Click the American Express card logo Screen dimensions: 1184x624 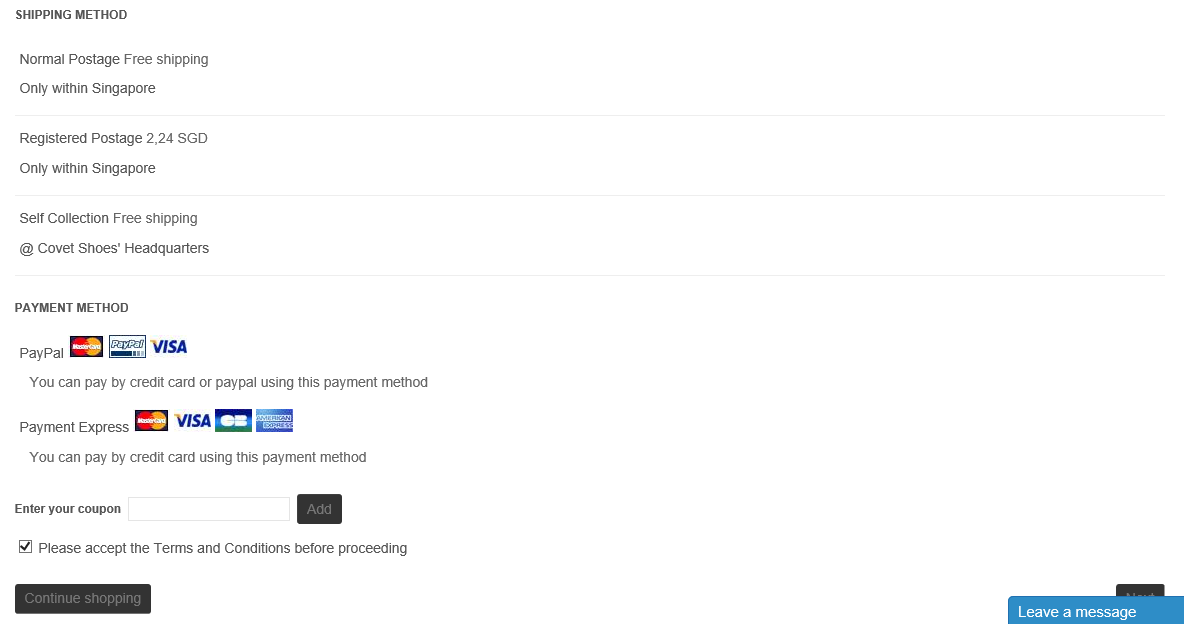274,421
